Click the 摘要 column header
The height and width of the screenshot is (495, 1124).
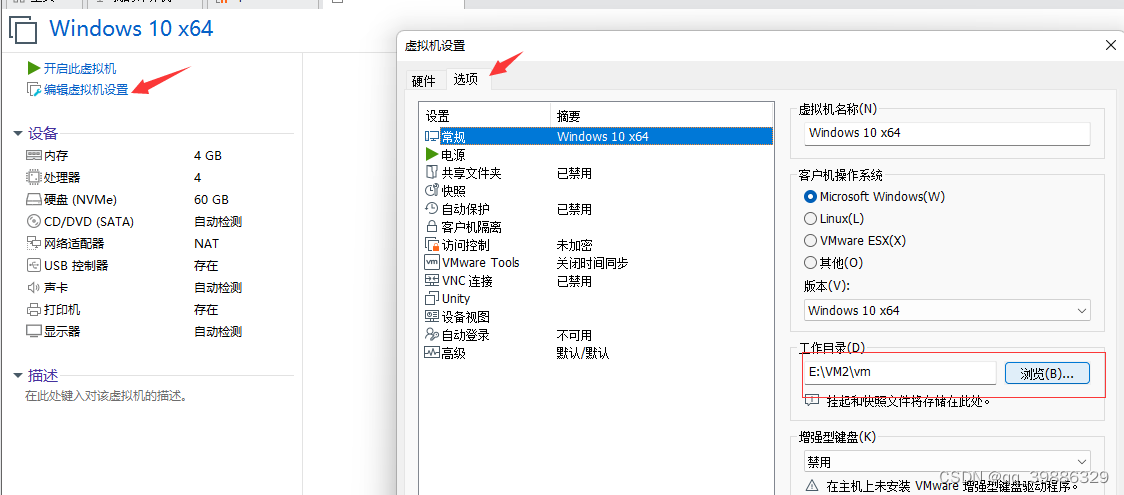(x=662, y=116)
